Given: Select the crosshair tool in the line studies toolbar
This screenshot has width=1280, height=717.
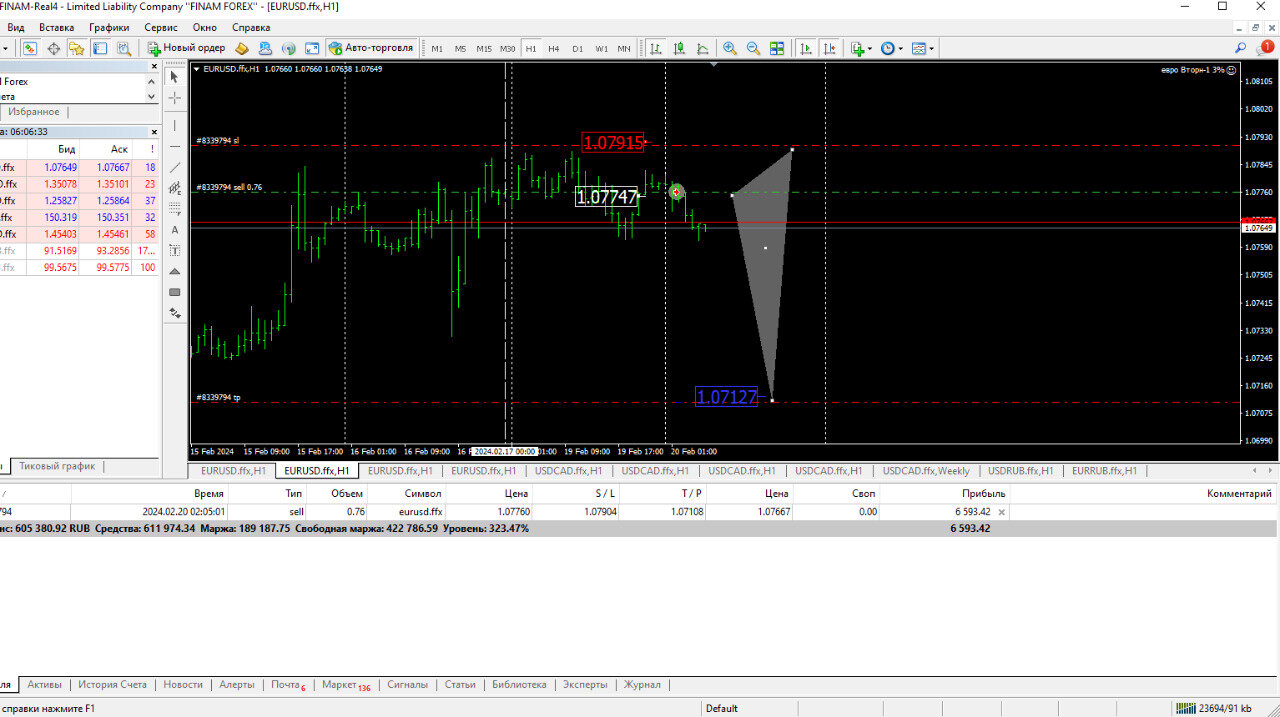Looking at the screenshot, I should pos(175,98).
